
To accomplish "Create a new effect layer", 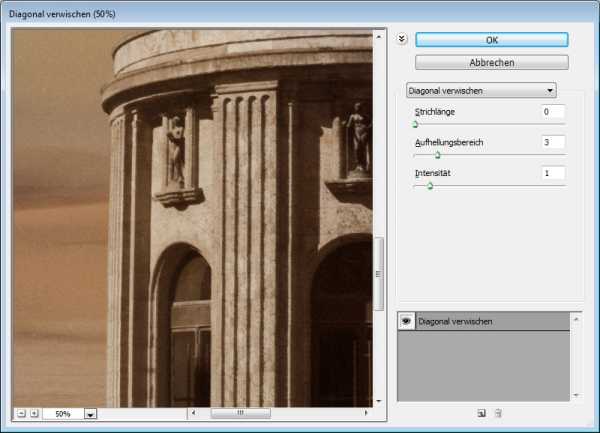I will coord(481,412).
